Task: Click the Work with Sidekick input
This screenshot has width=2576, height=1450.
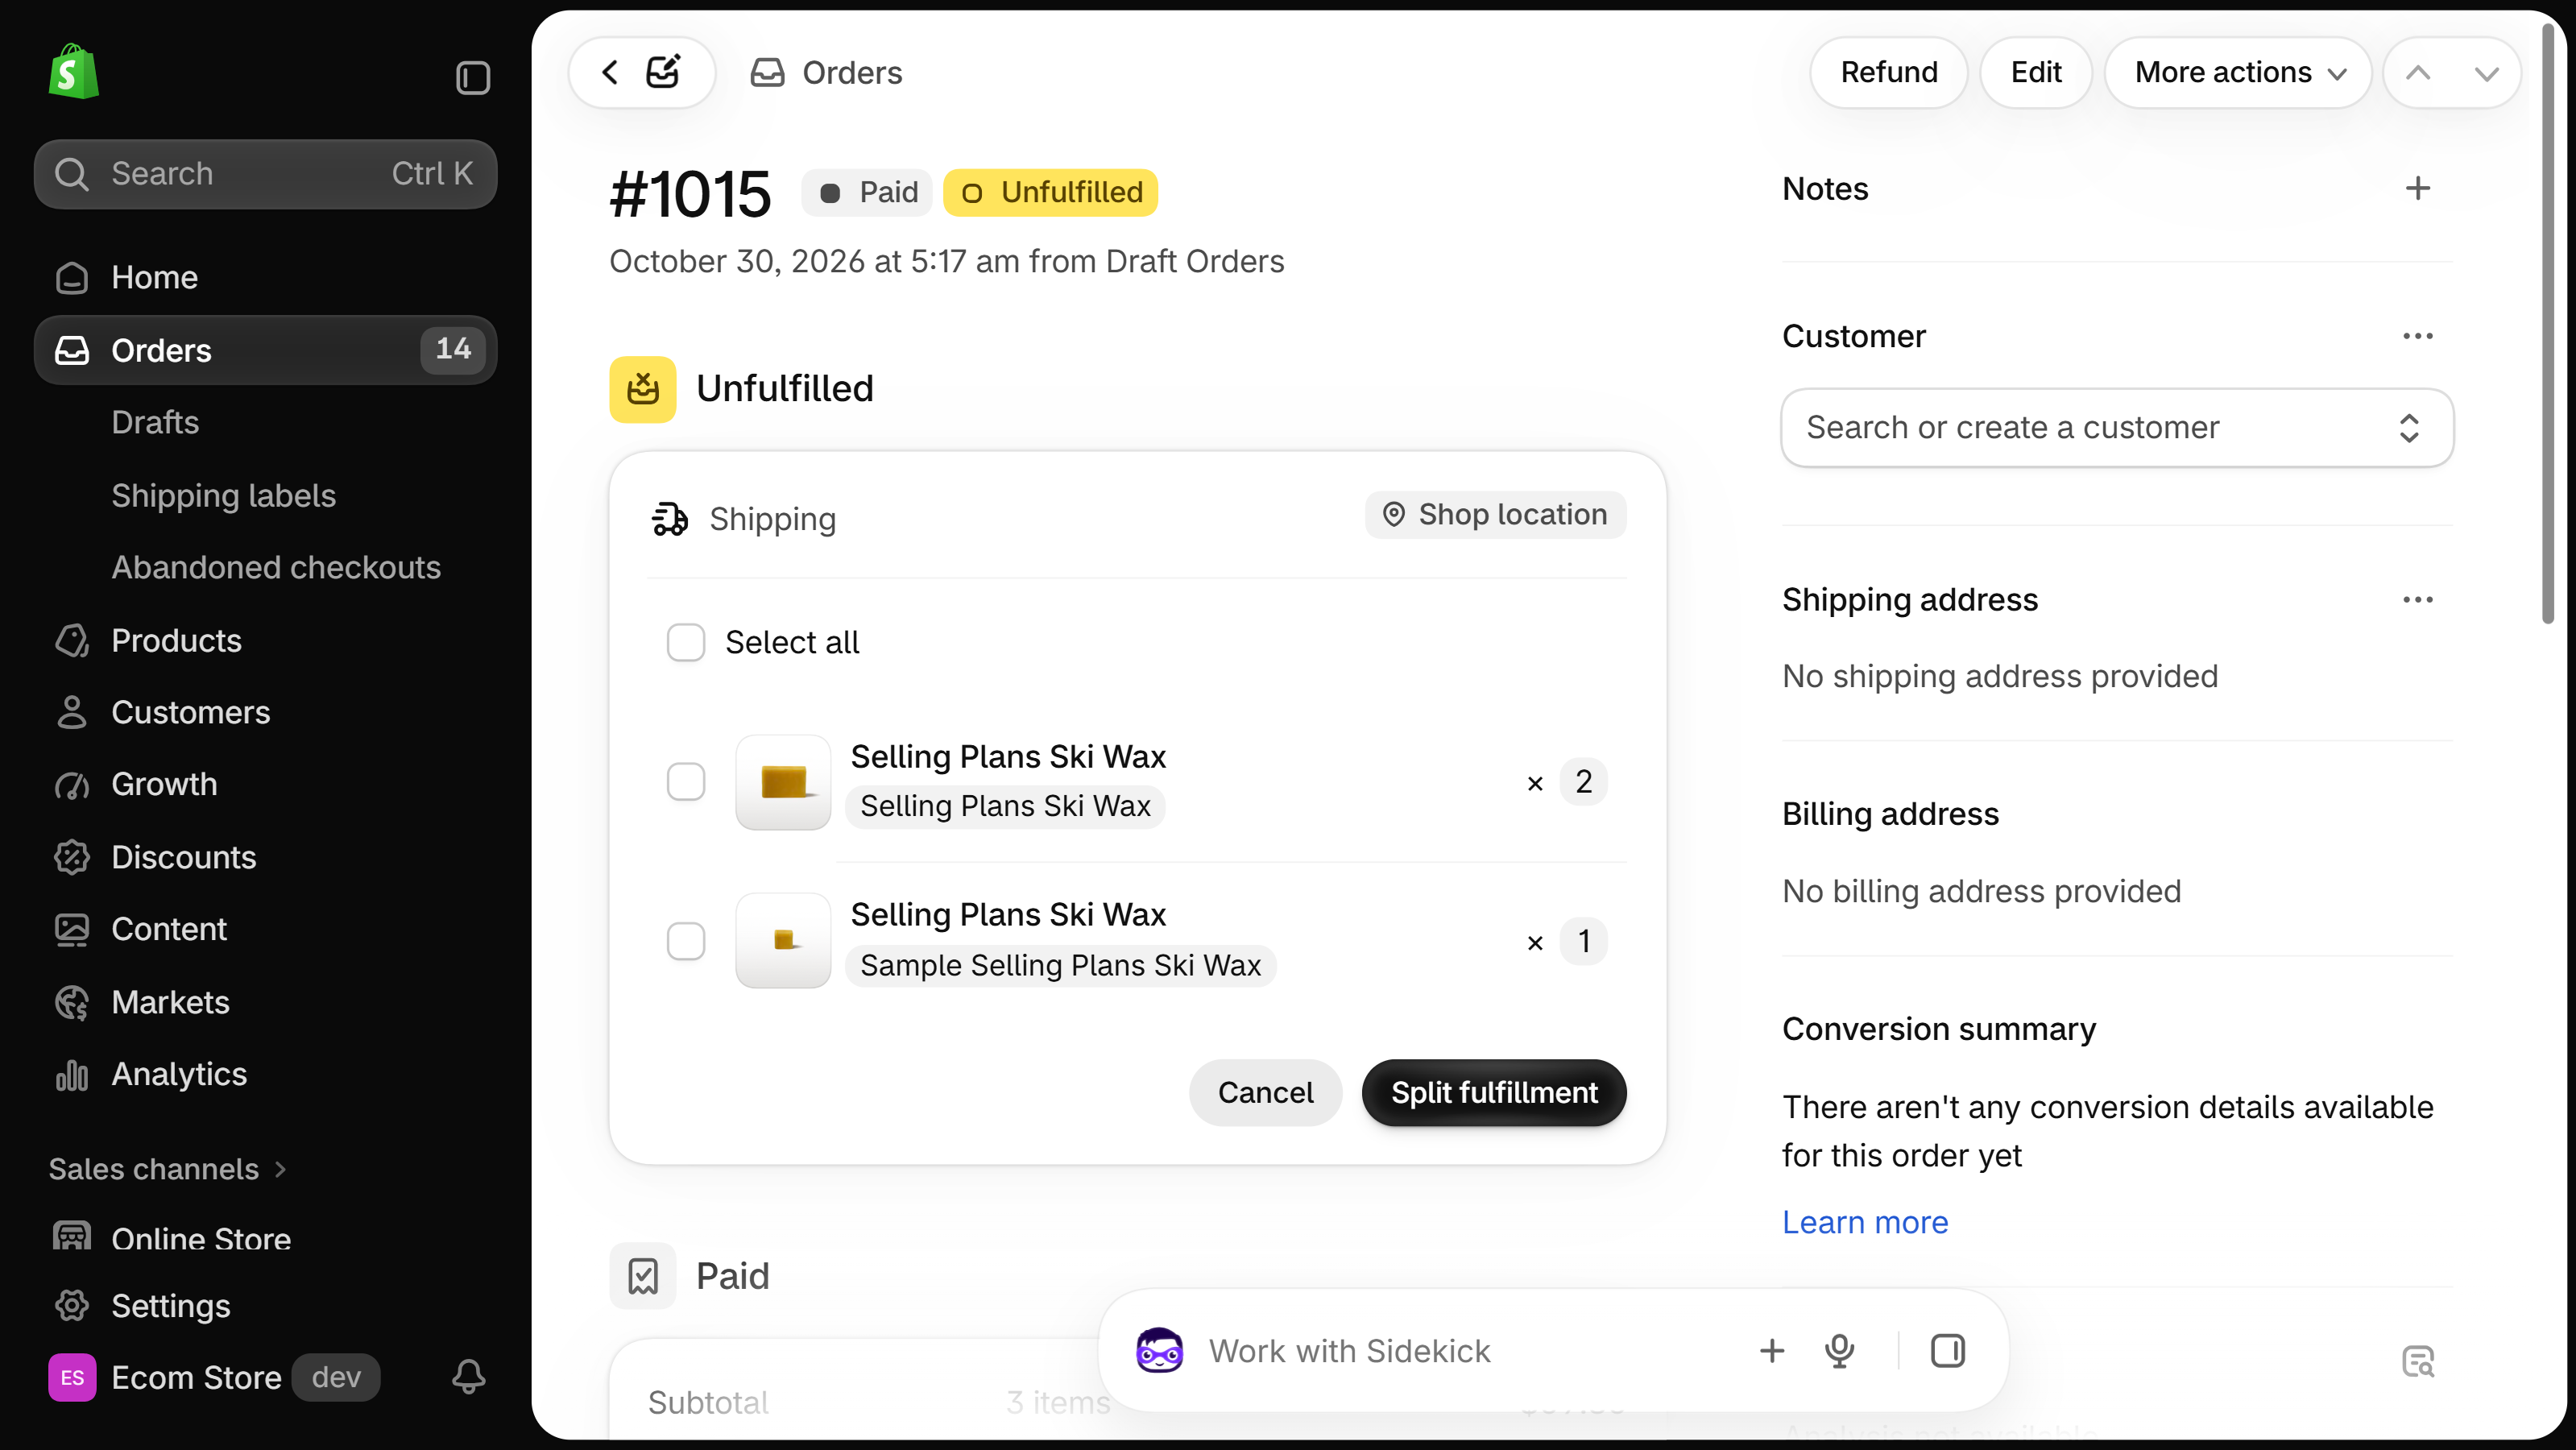Action: tap(1349, 1351)
